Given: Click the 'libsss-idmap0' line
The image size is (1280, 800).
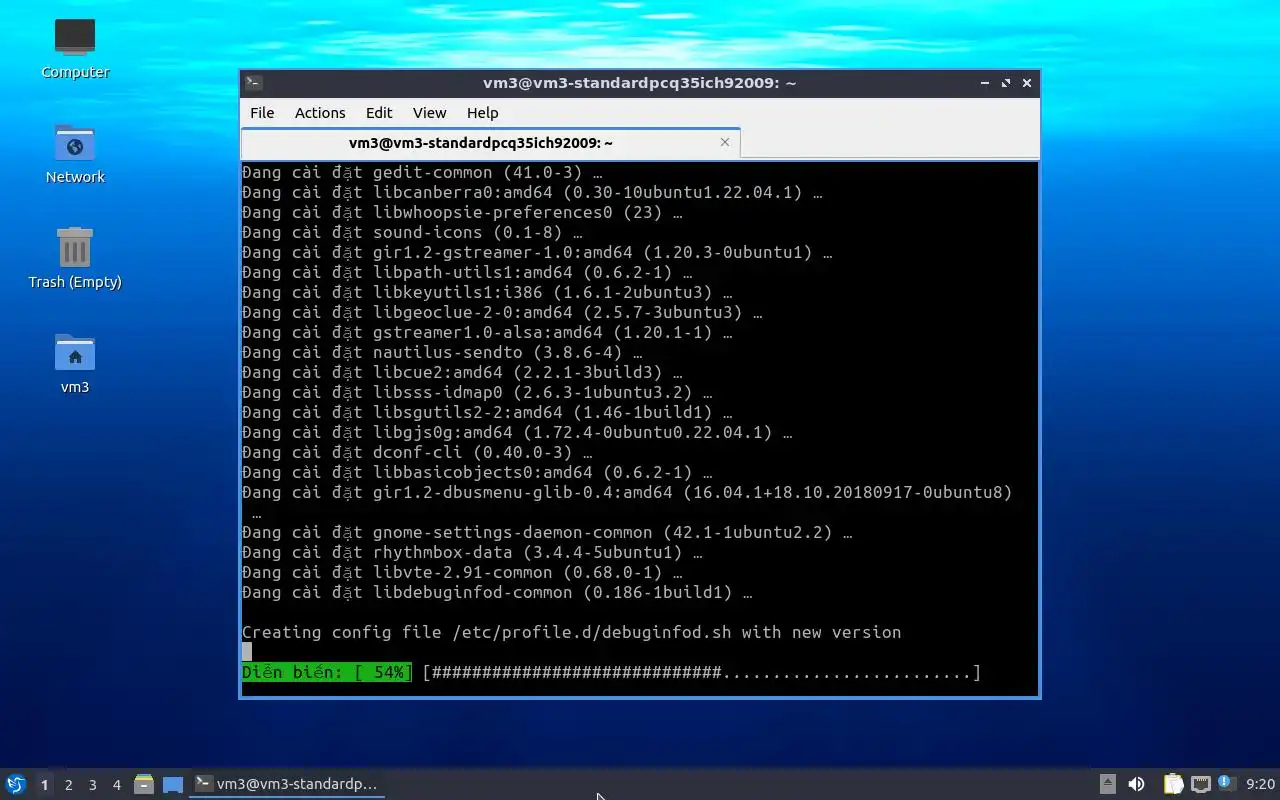Looking at the screenshot, I should pyautogui.click(x=477, y=392).
